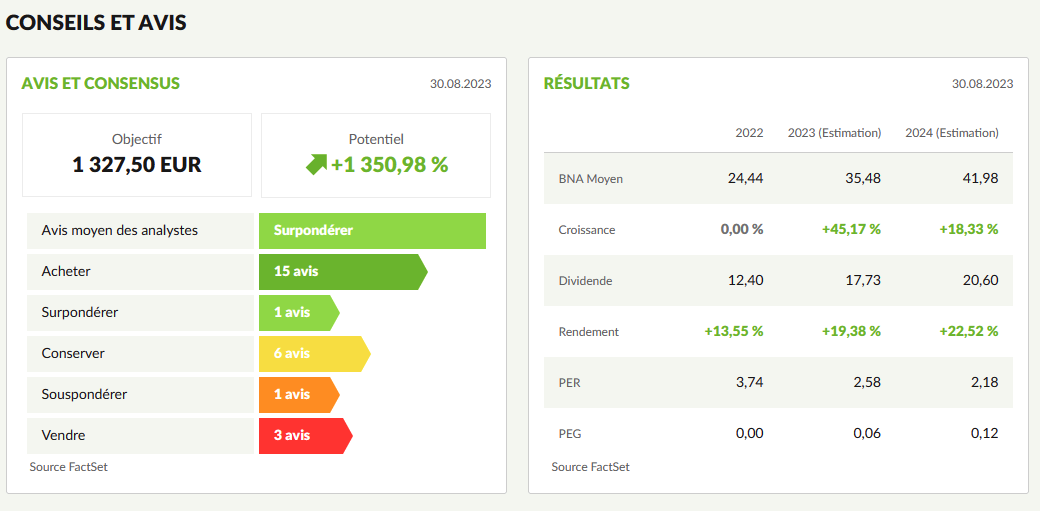Click the light green "1 avis" Surpondérer bar
Screen dimensions: 1040x511
click(x=297, y=312)
